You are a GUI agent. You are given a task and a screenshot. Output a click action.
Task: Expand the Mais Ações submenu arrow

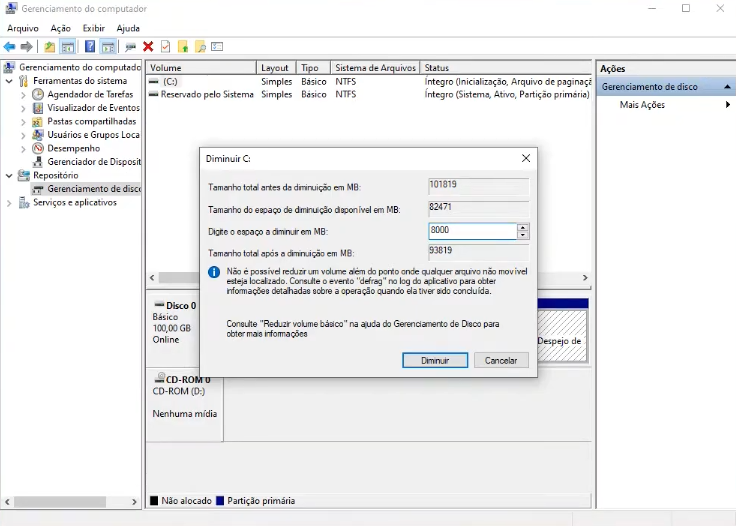point(728,105)
